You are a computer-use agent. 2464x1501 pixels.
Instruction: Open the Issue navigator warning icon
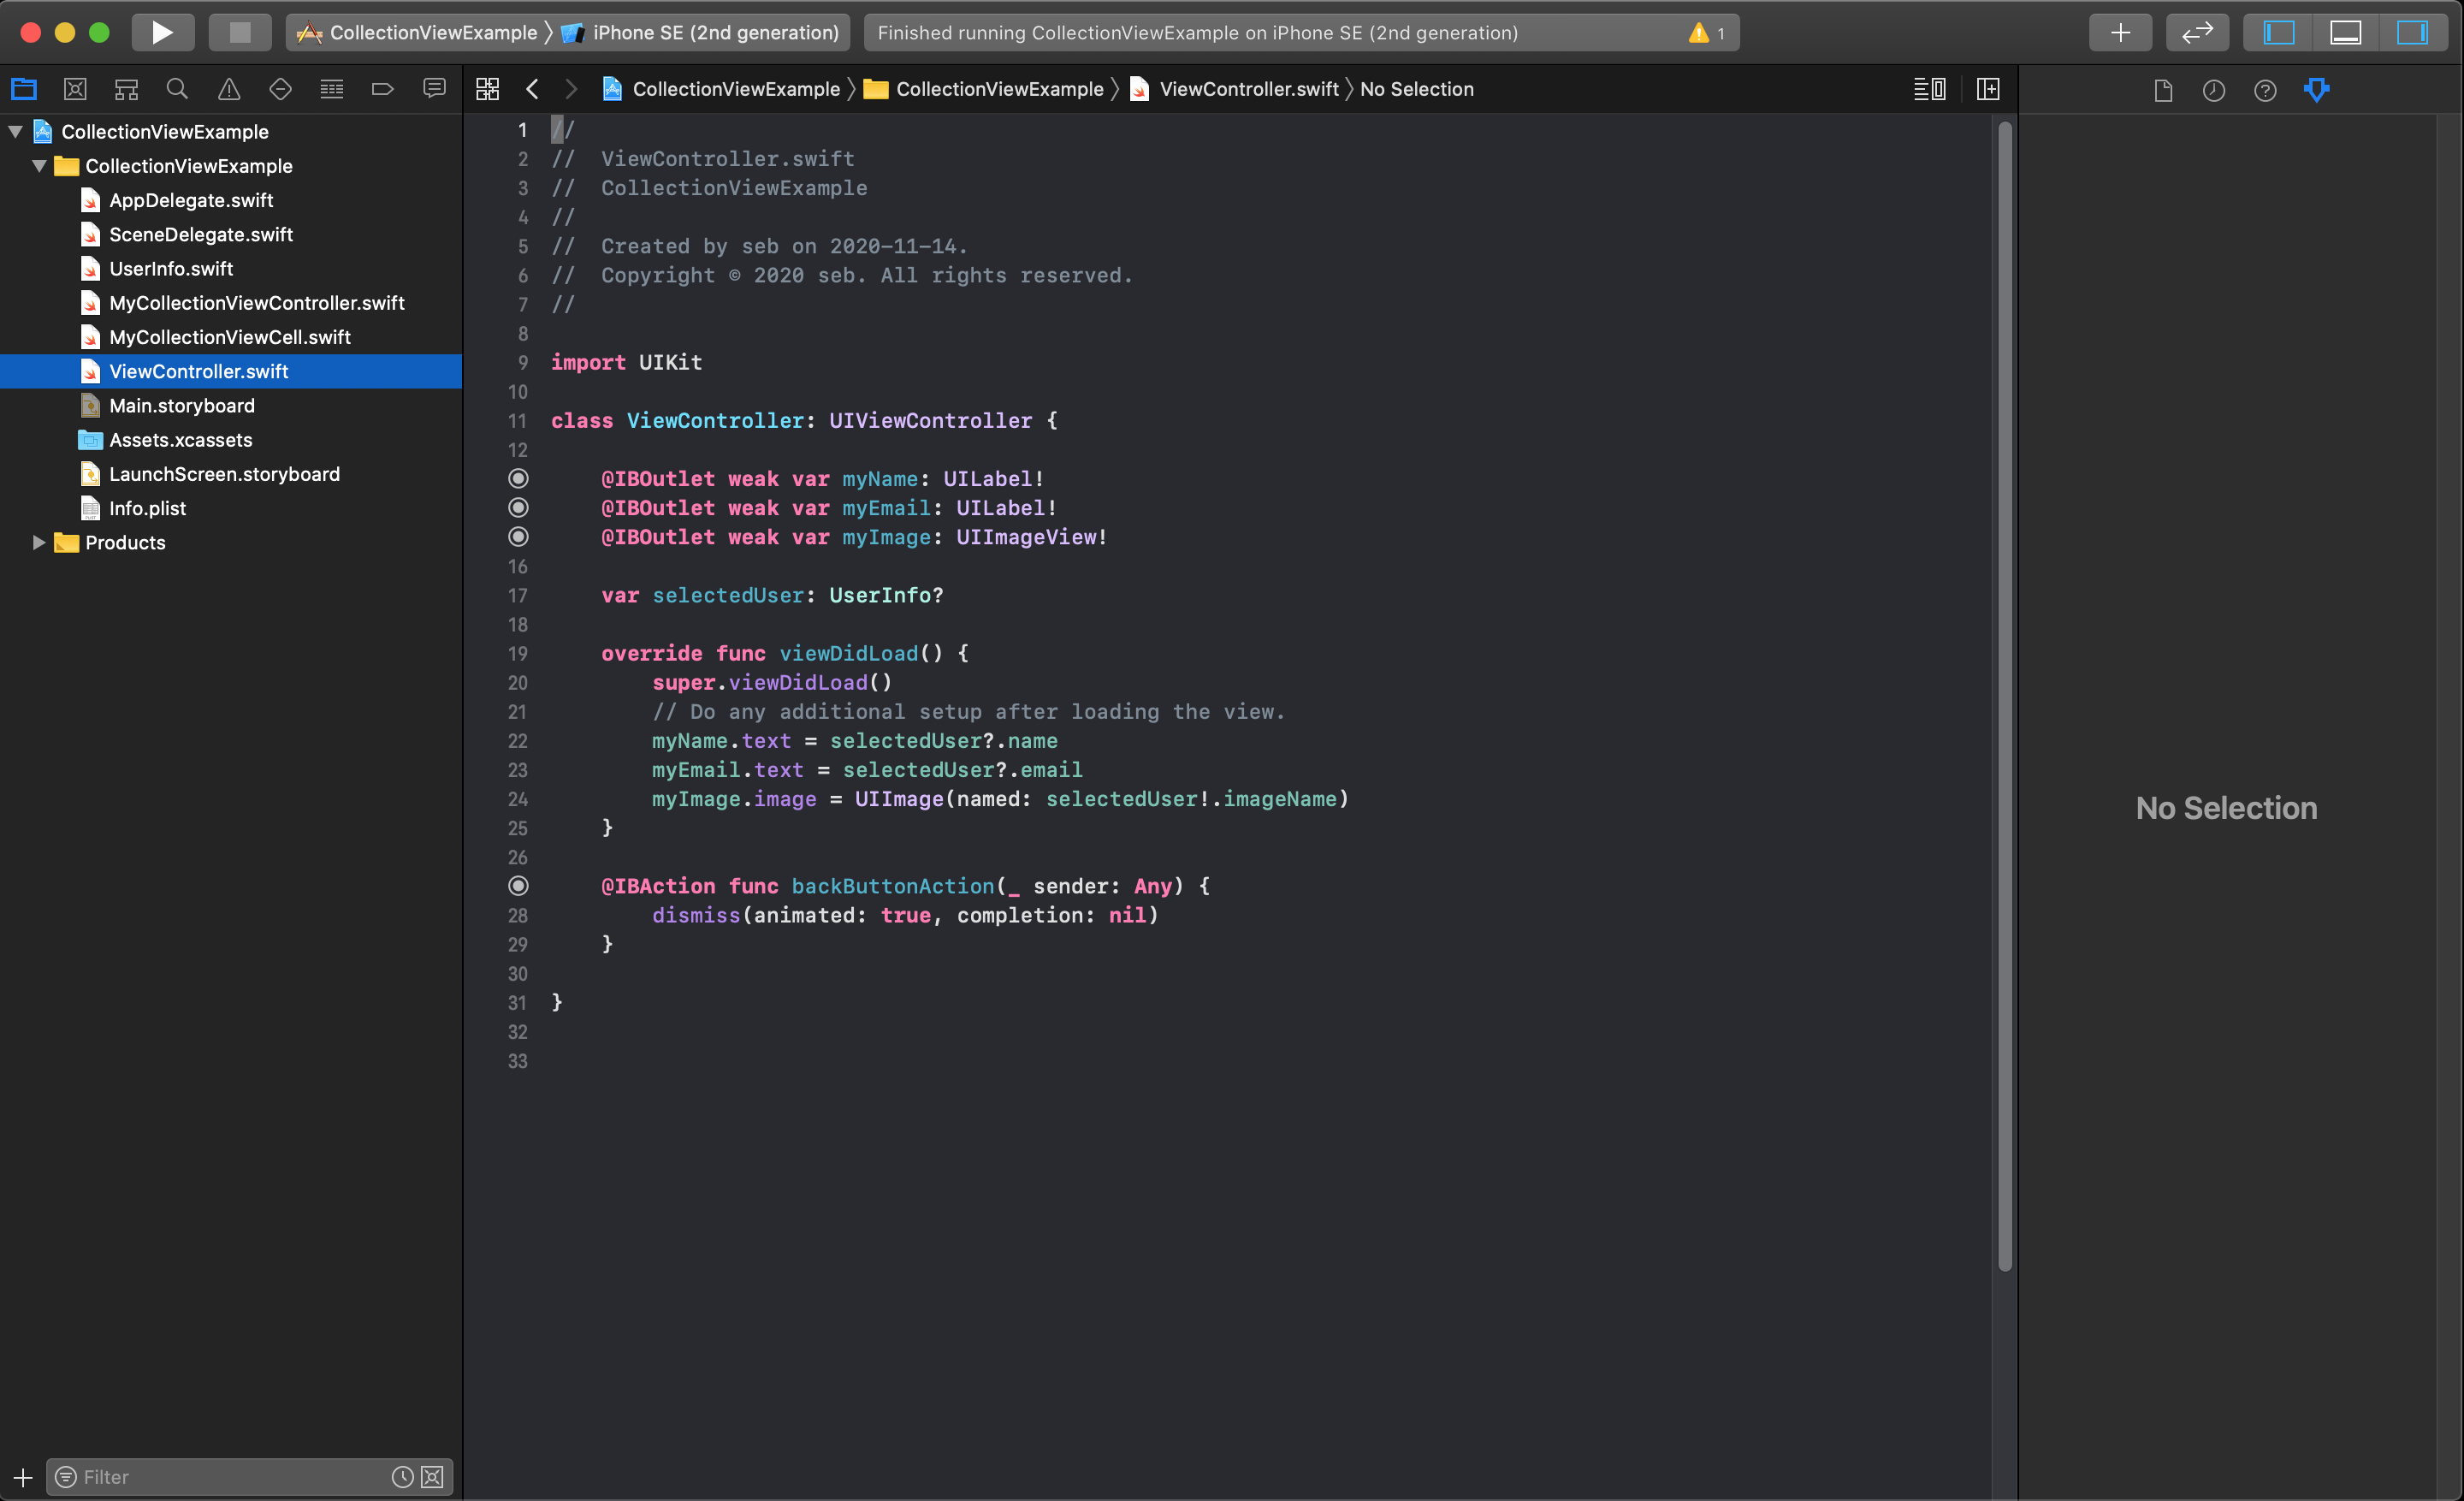click(x=229, y=89)
